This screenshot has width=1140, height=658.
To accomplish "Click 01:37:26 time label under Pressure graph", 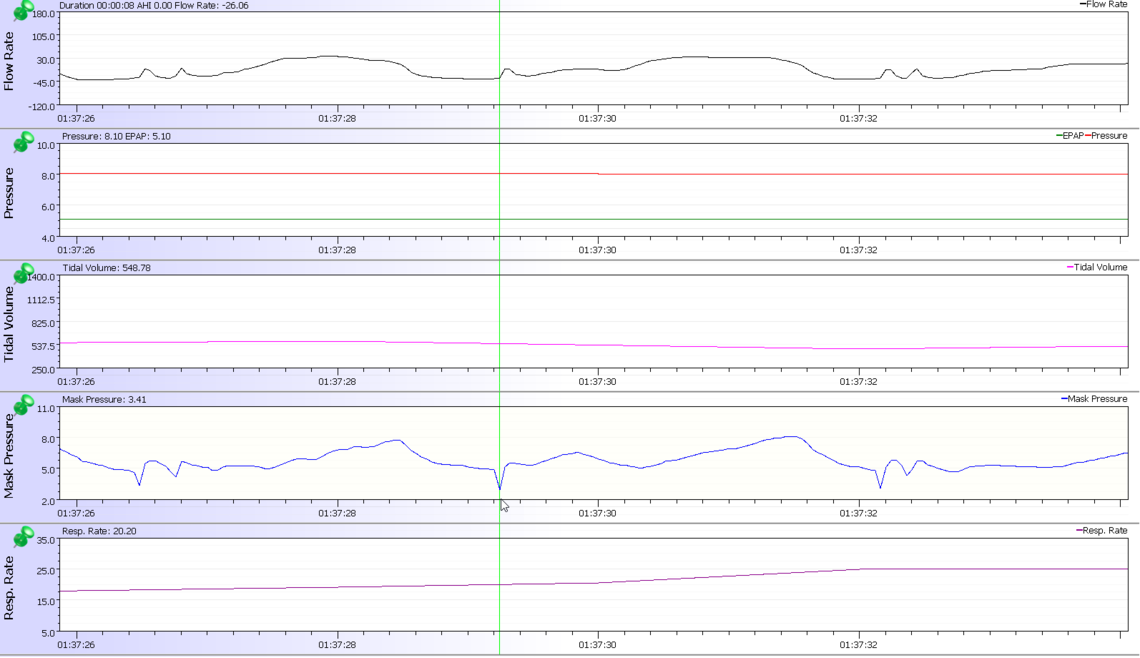I will click(x=76, y=250).
